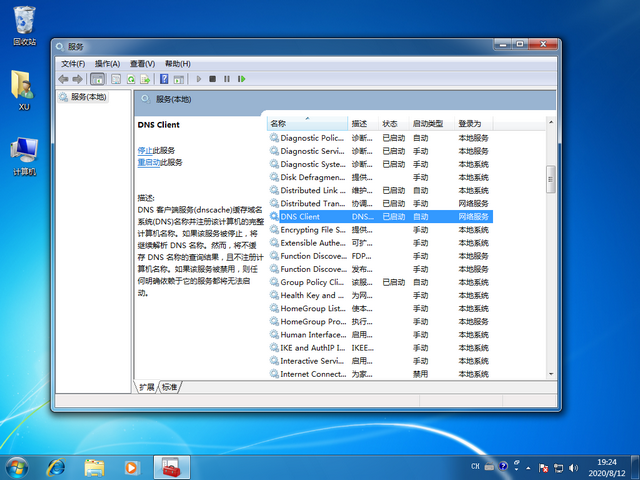The image size is (640, 480).
Task: Open the 查看(V) menu
Action: (x=142, y=64)
